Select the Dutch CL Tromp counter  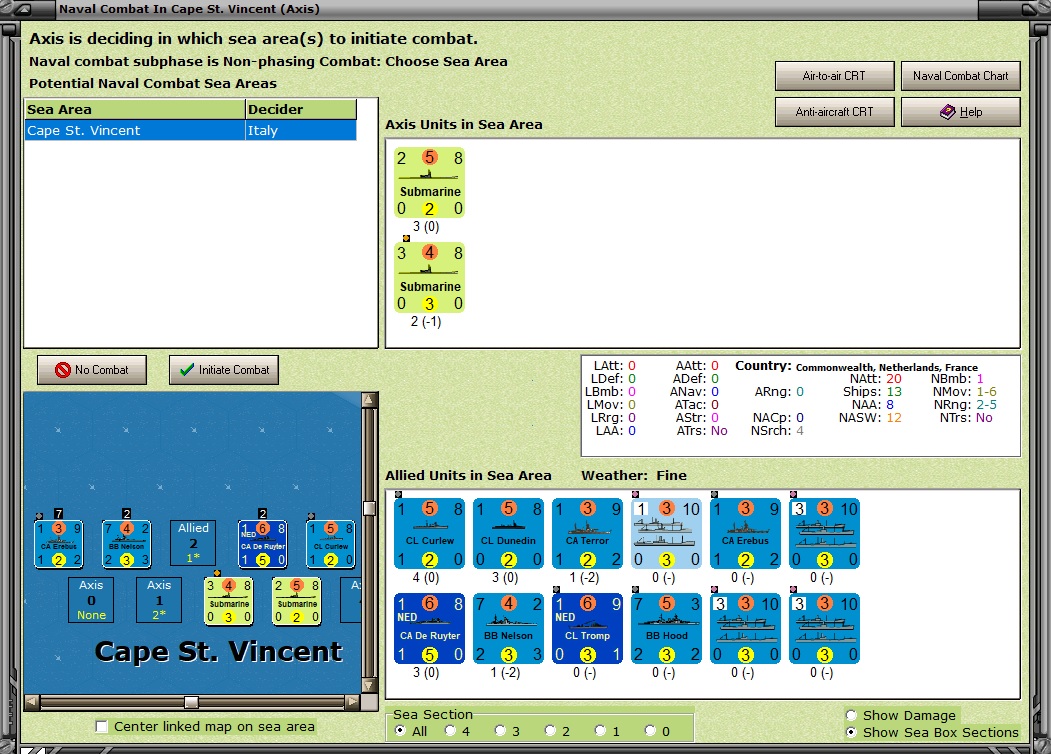[x=587, y=628]
